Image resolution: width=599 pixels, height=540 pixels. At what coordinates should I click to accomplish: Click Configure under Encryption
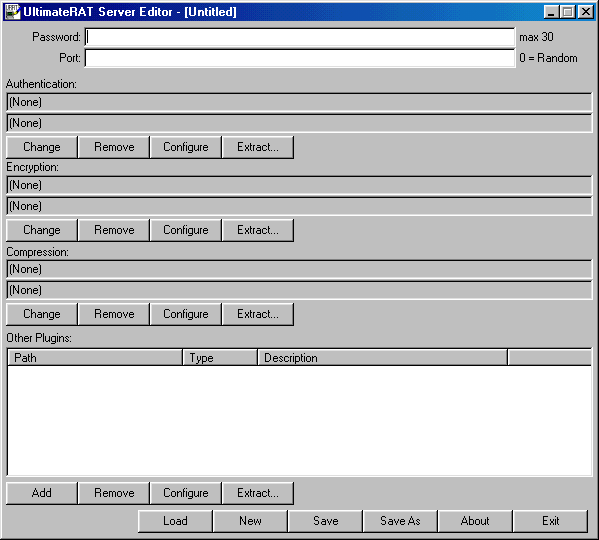point(186,230)
